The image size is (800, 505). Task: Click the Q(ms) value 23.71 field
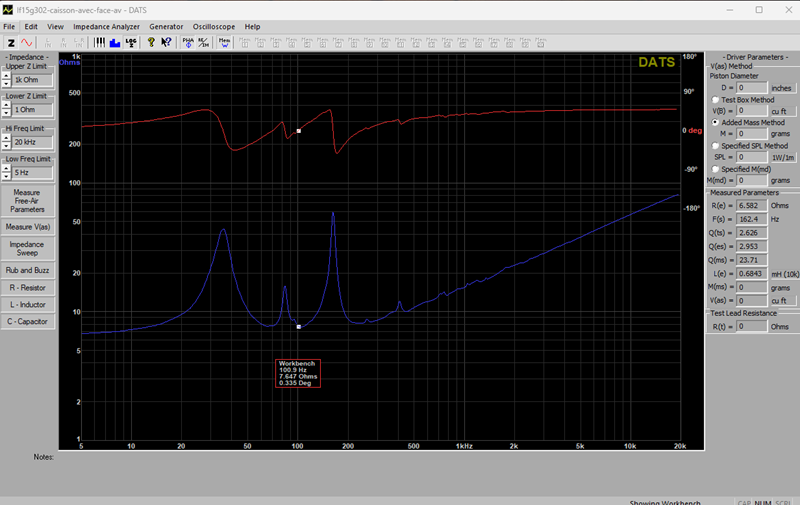coord(752,260)
